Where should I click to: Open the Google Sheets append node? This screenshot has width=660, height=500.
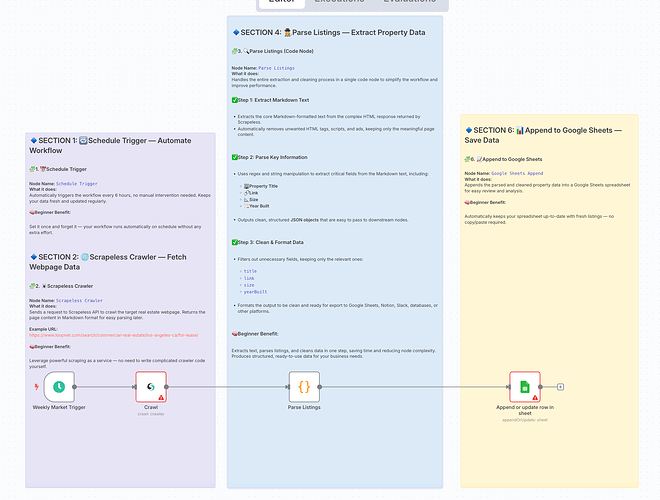tap(525, 387)
